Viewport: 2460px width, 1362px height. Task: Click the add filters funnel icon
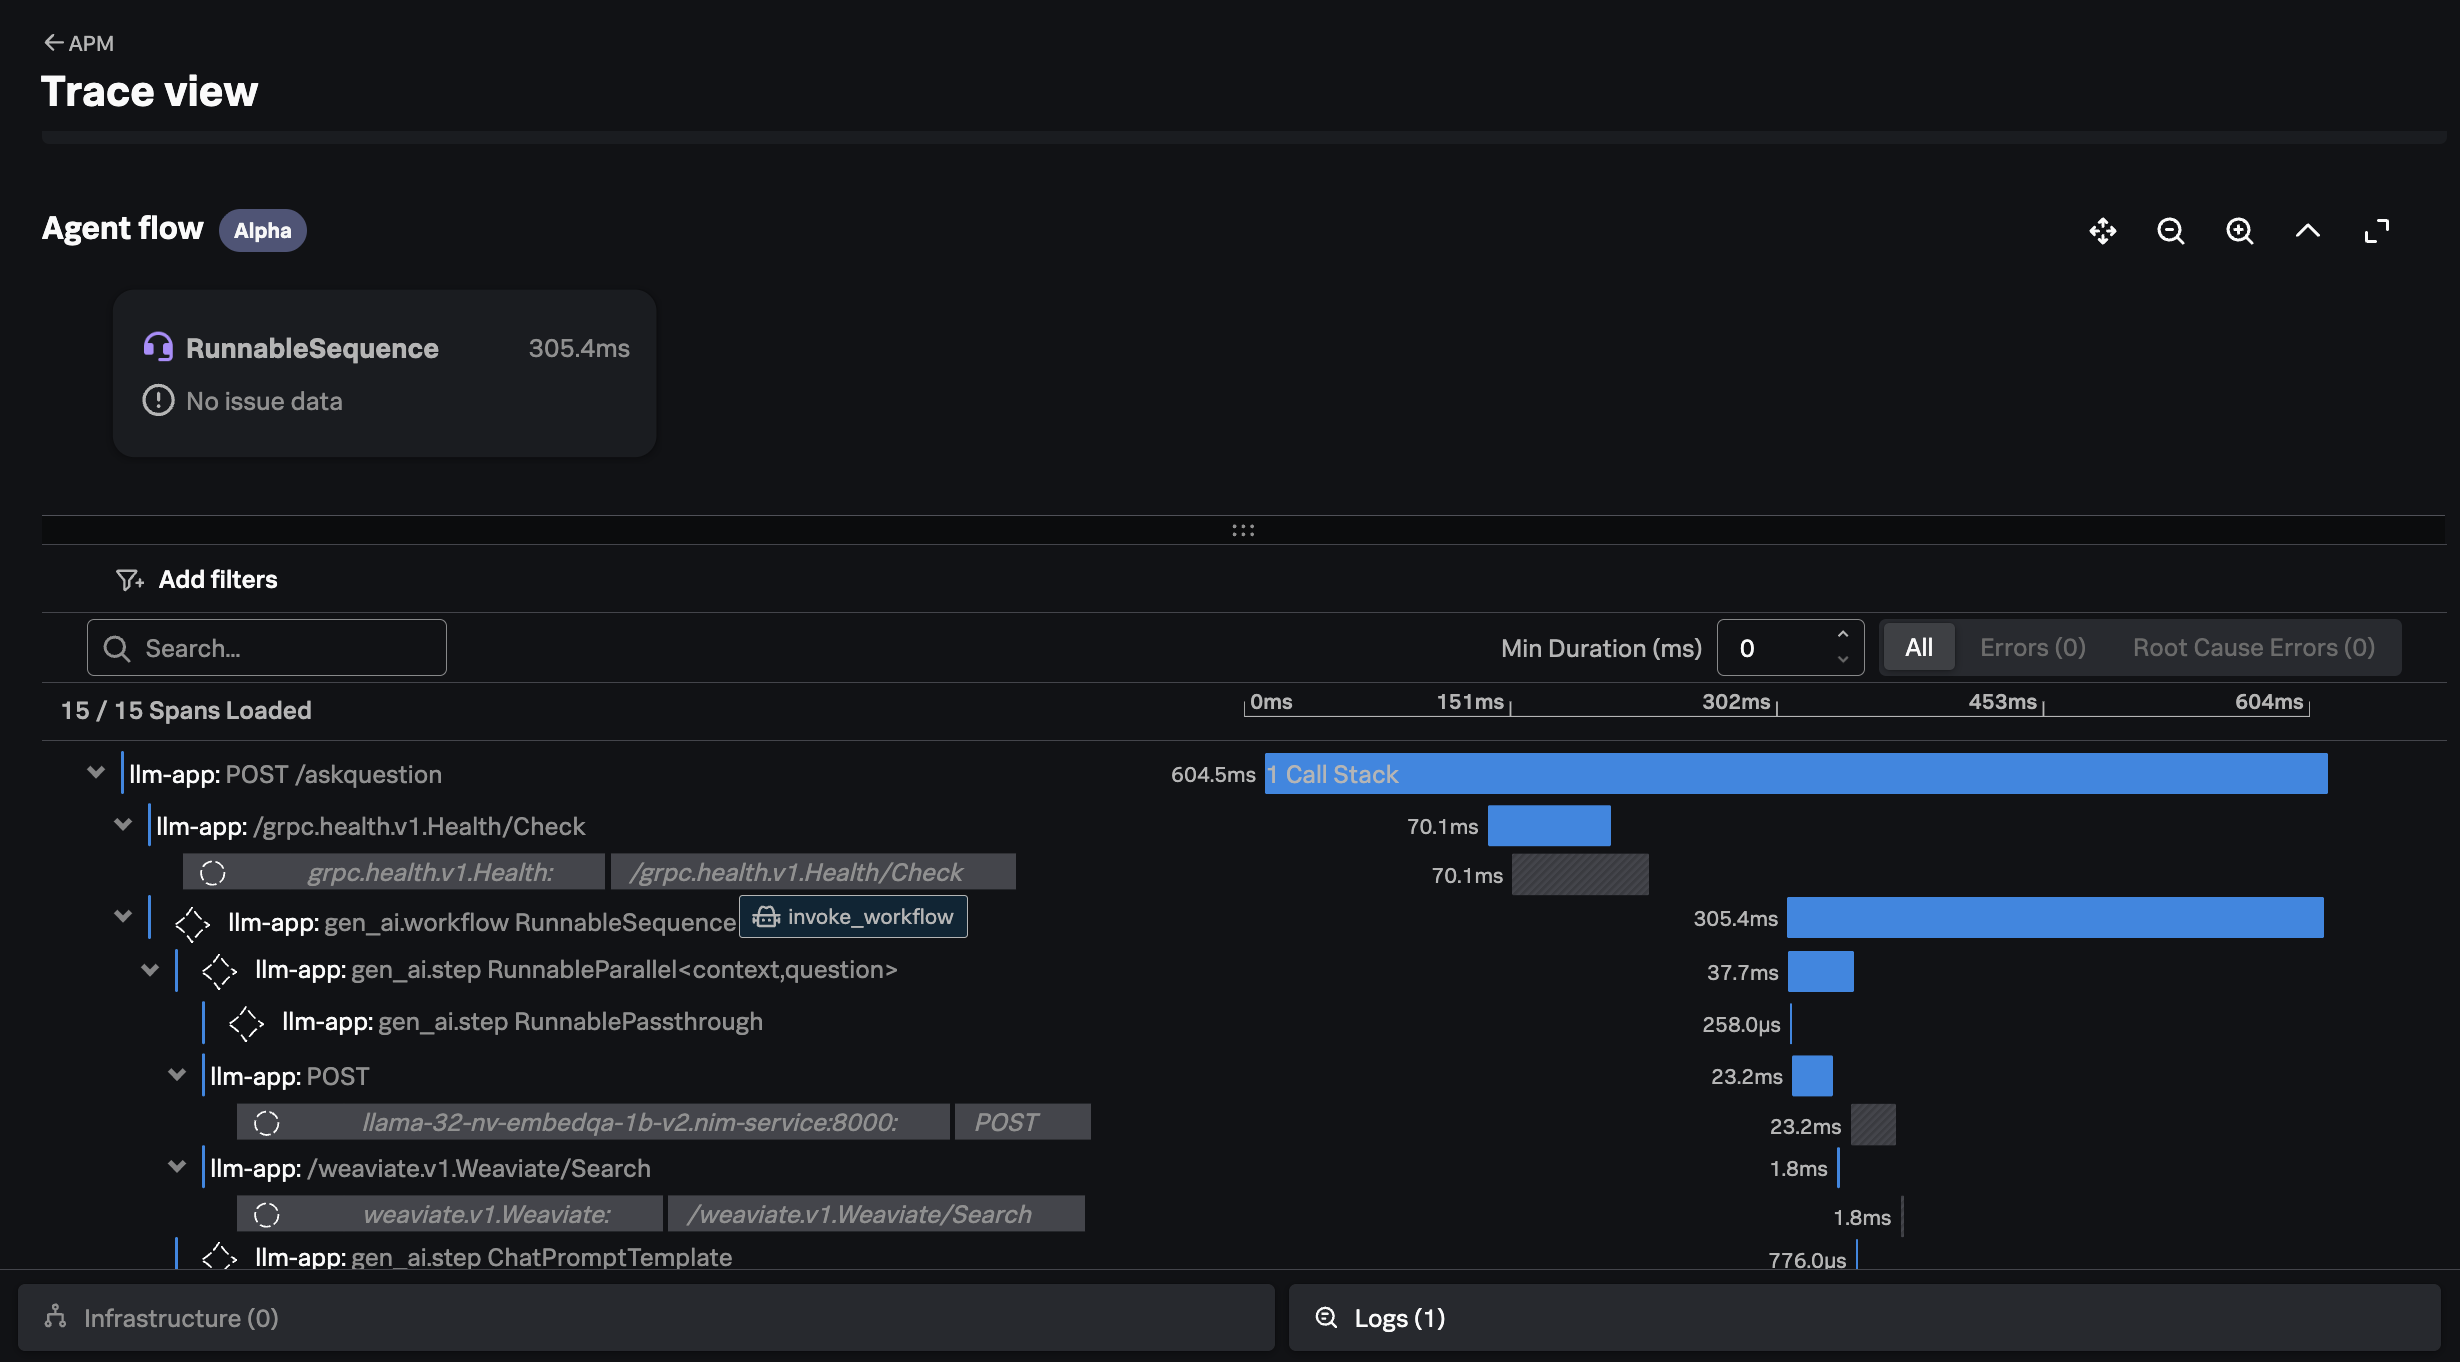129,580
